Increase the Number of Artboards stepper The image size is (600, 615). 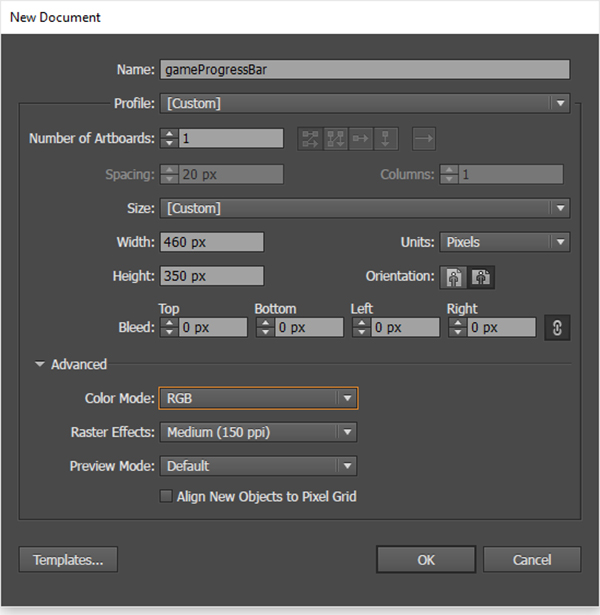(169, 134)
